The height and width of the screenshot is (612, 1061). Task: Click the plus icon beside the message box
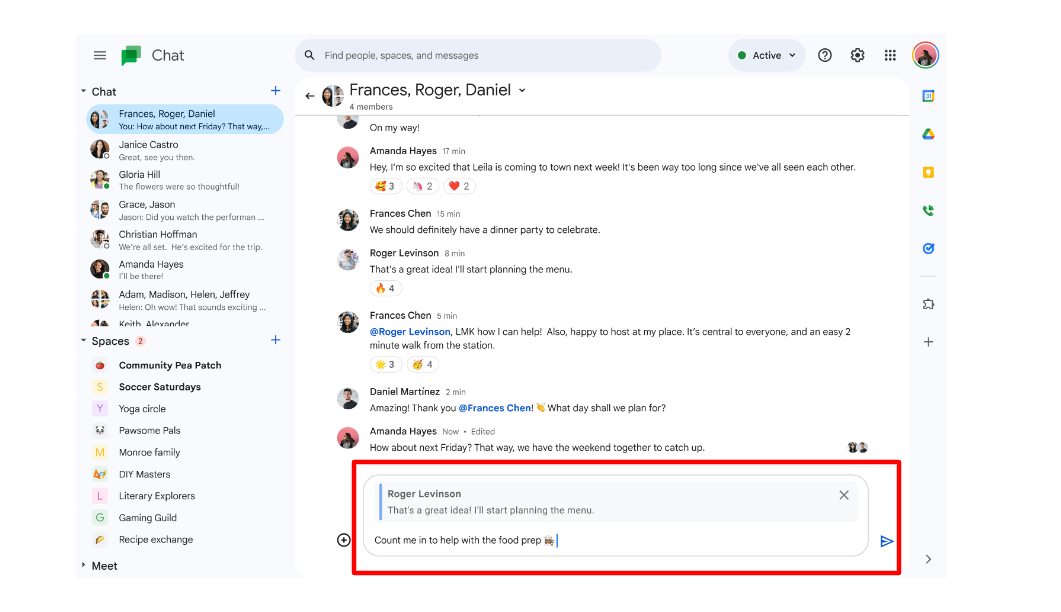[344, 540]
